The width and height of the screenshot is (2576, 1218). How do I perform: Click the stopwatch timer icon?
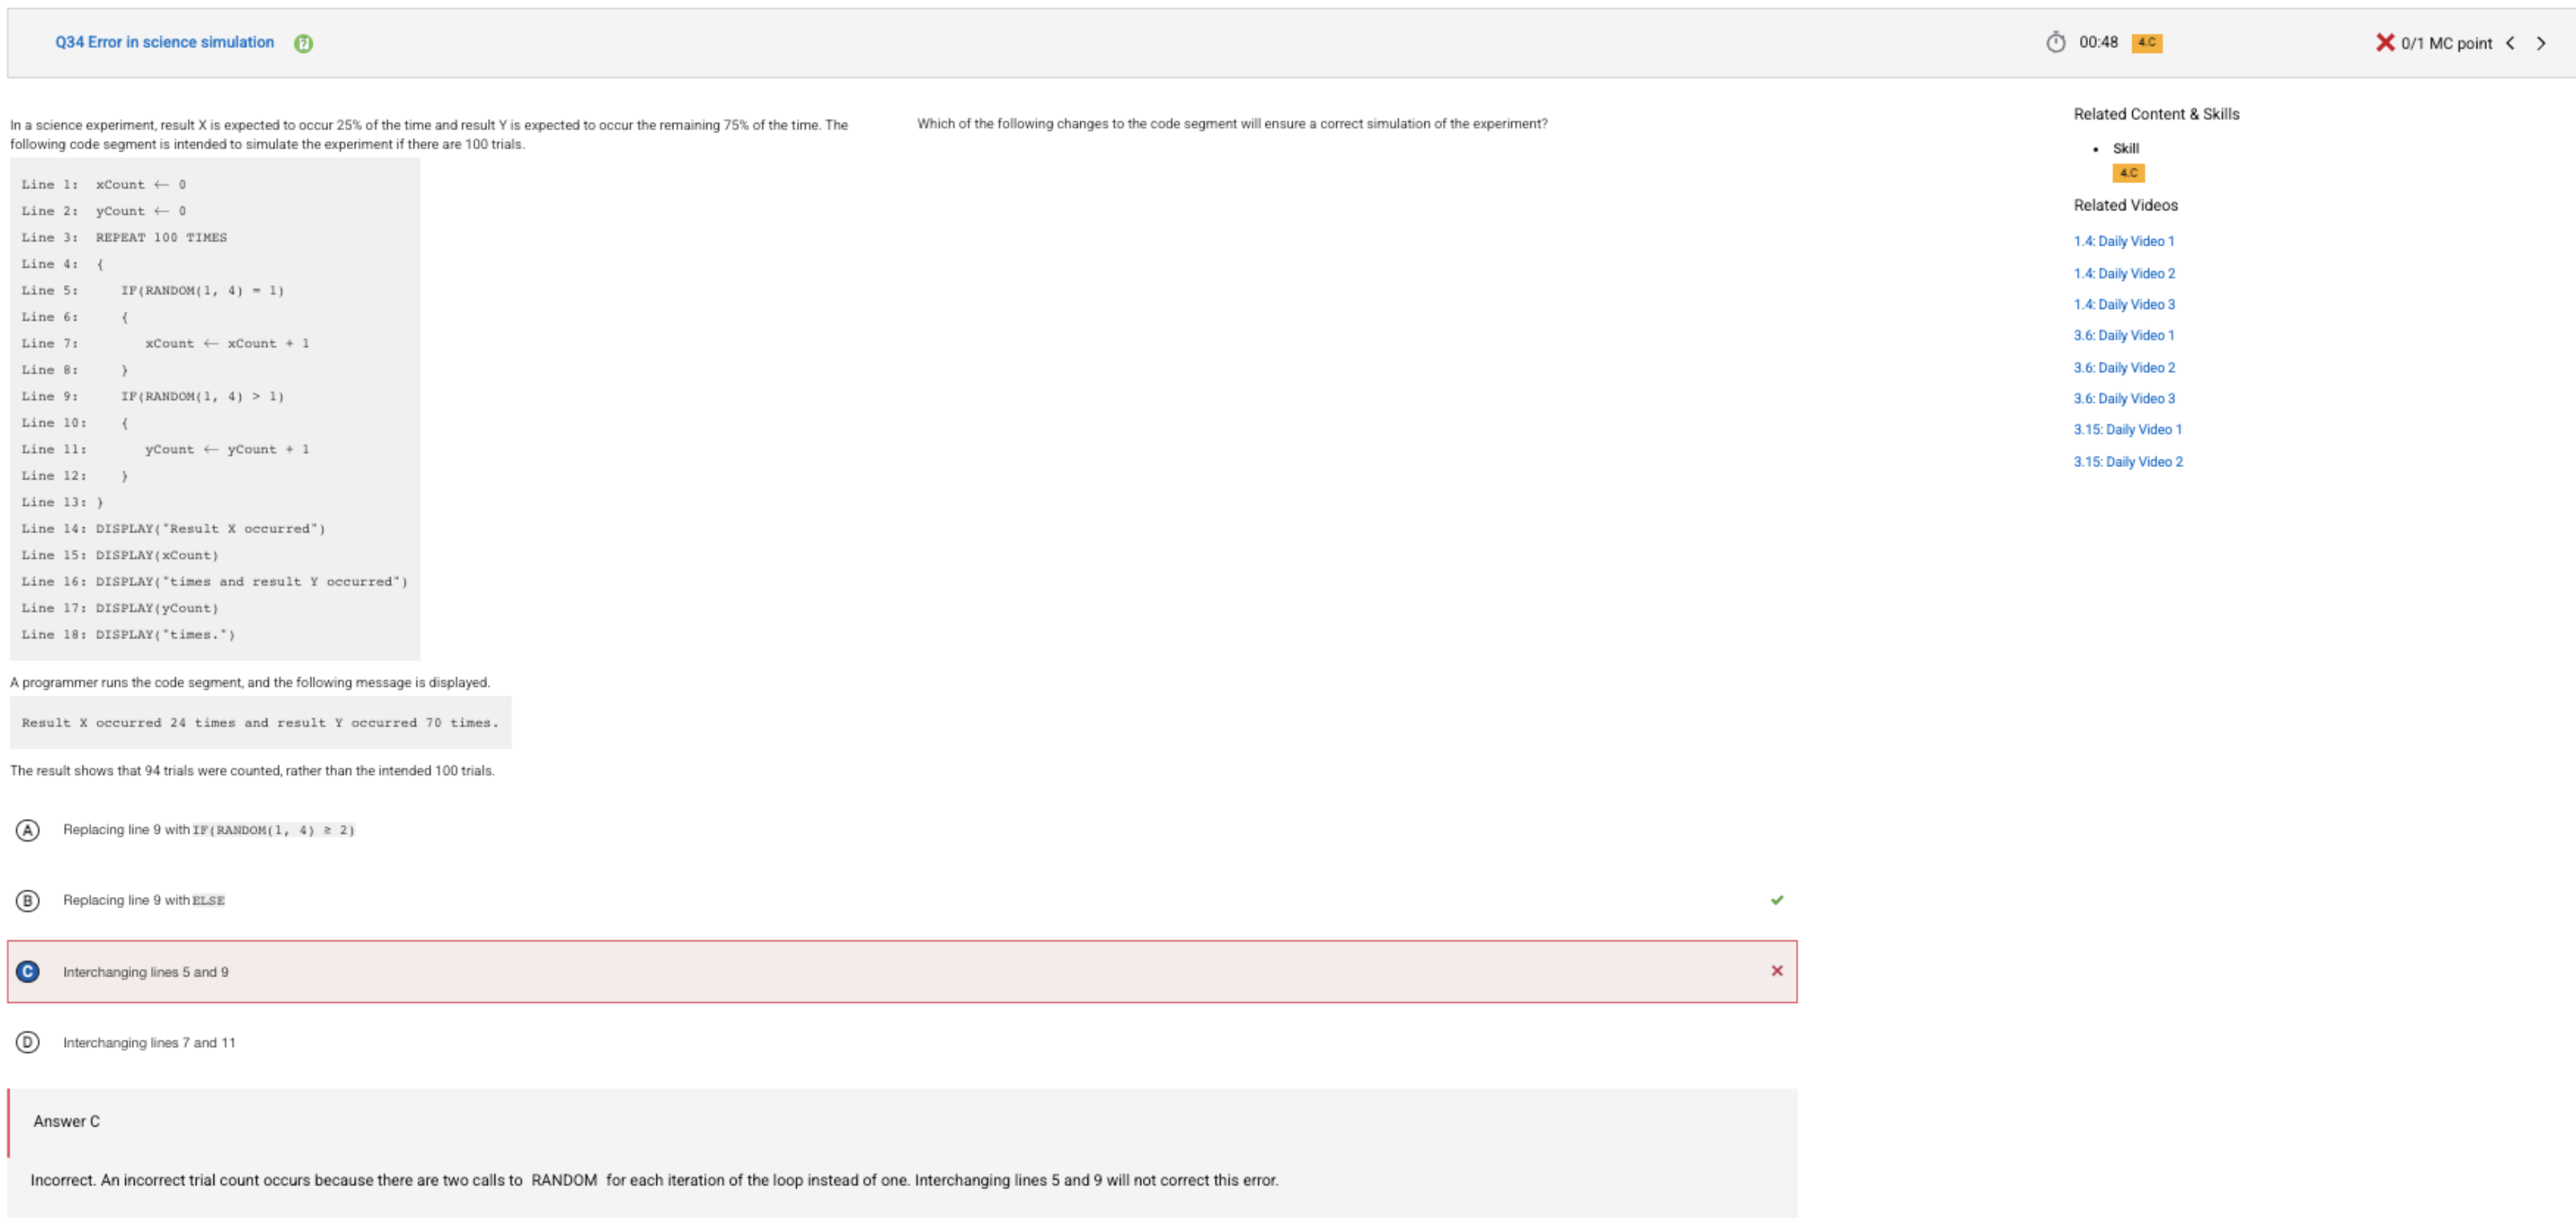click(x=2055, y=42)
